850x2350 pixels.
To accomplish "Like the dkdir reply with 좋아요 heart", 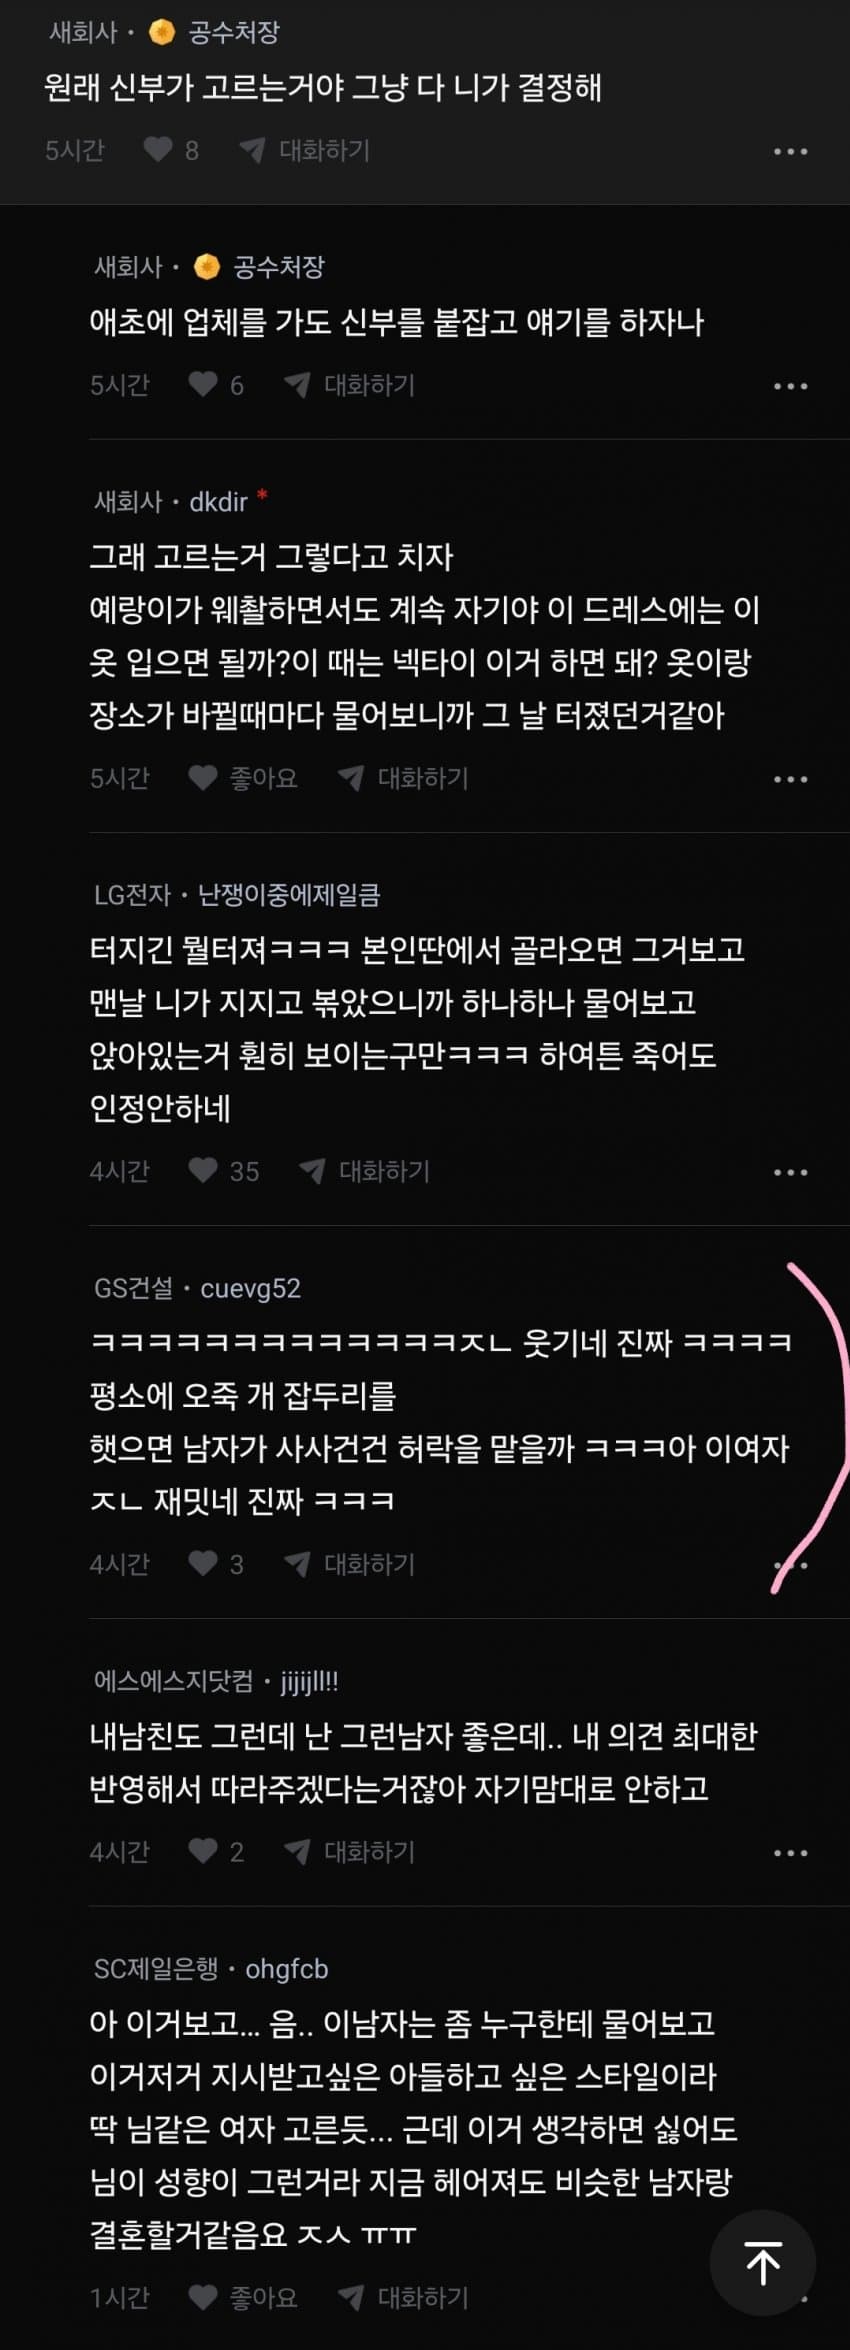I will coord(203,777).
